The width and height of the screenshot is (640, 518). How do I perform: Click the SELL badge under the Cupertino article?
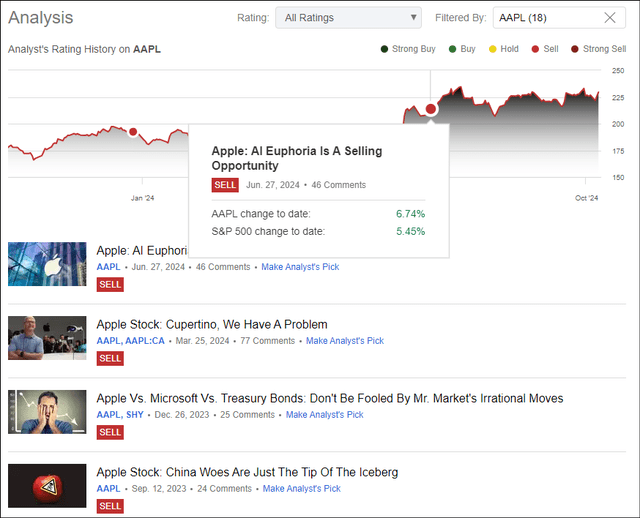tap(110, 358)
